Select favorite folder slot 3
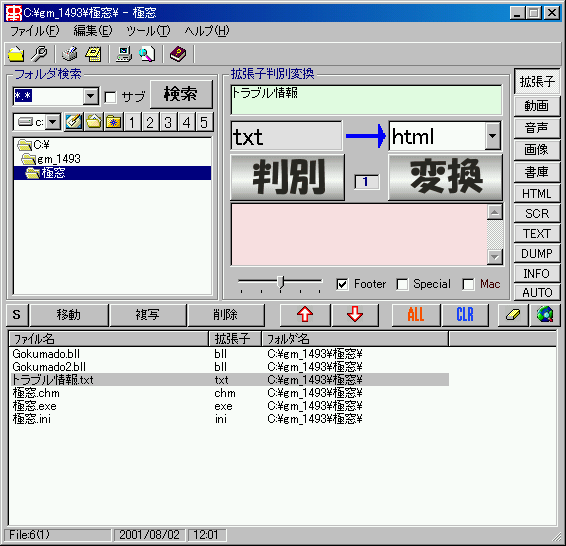 (168, 122)
